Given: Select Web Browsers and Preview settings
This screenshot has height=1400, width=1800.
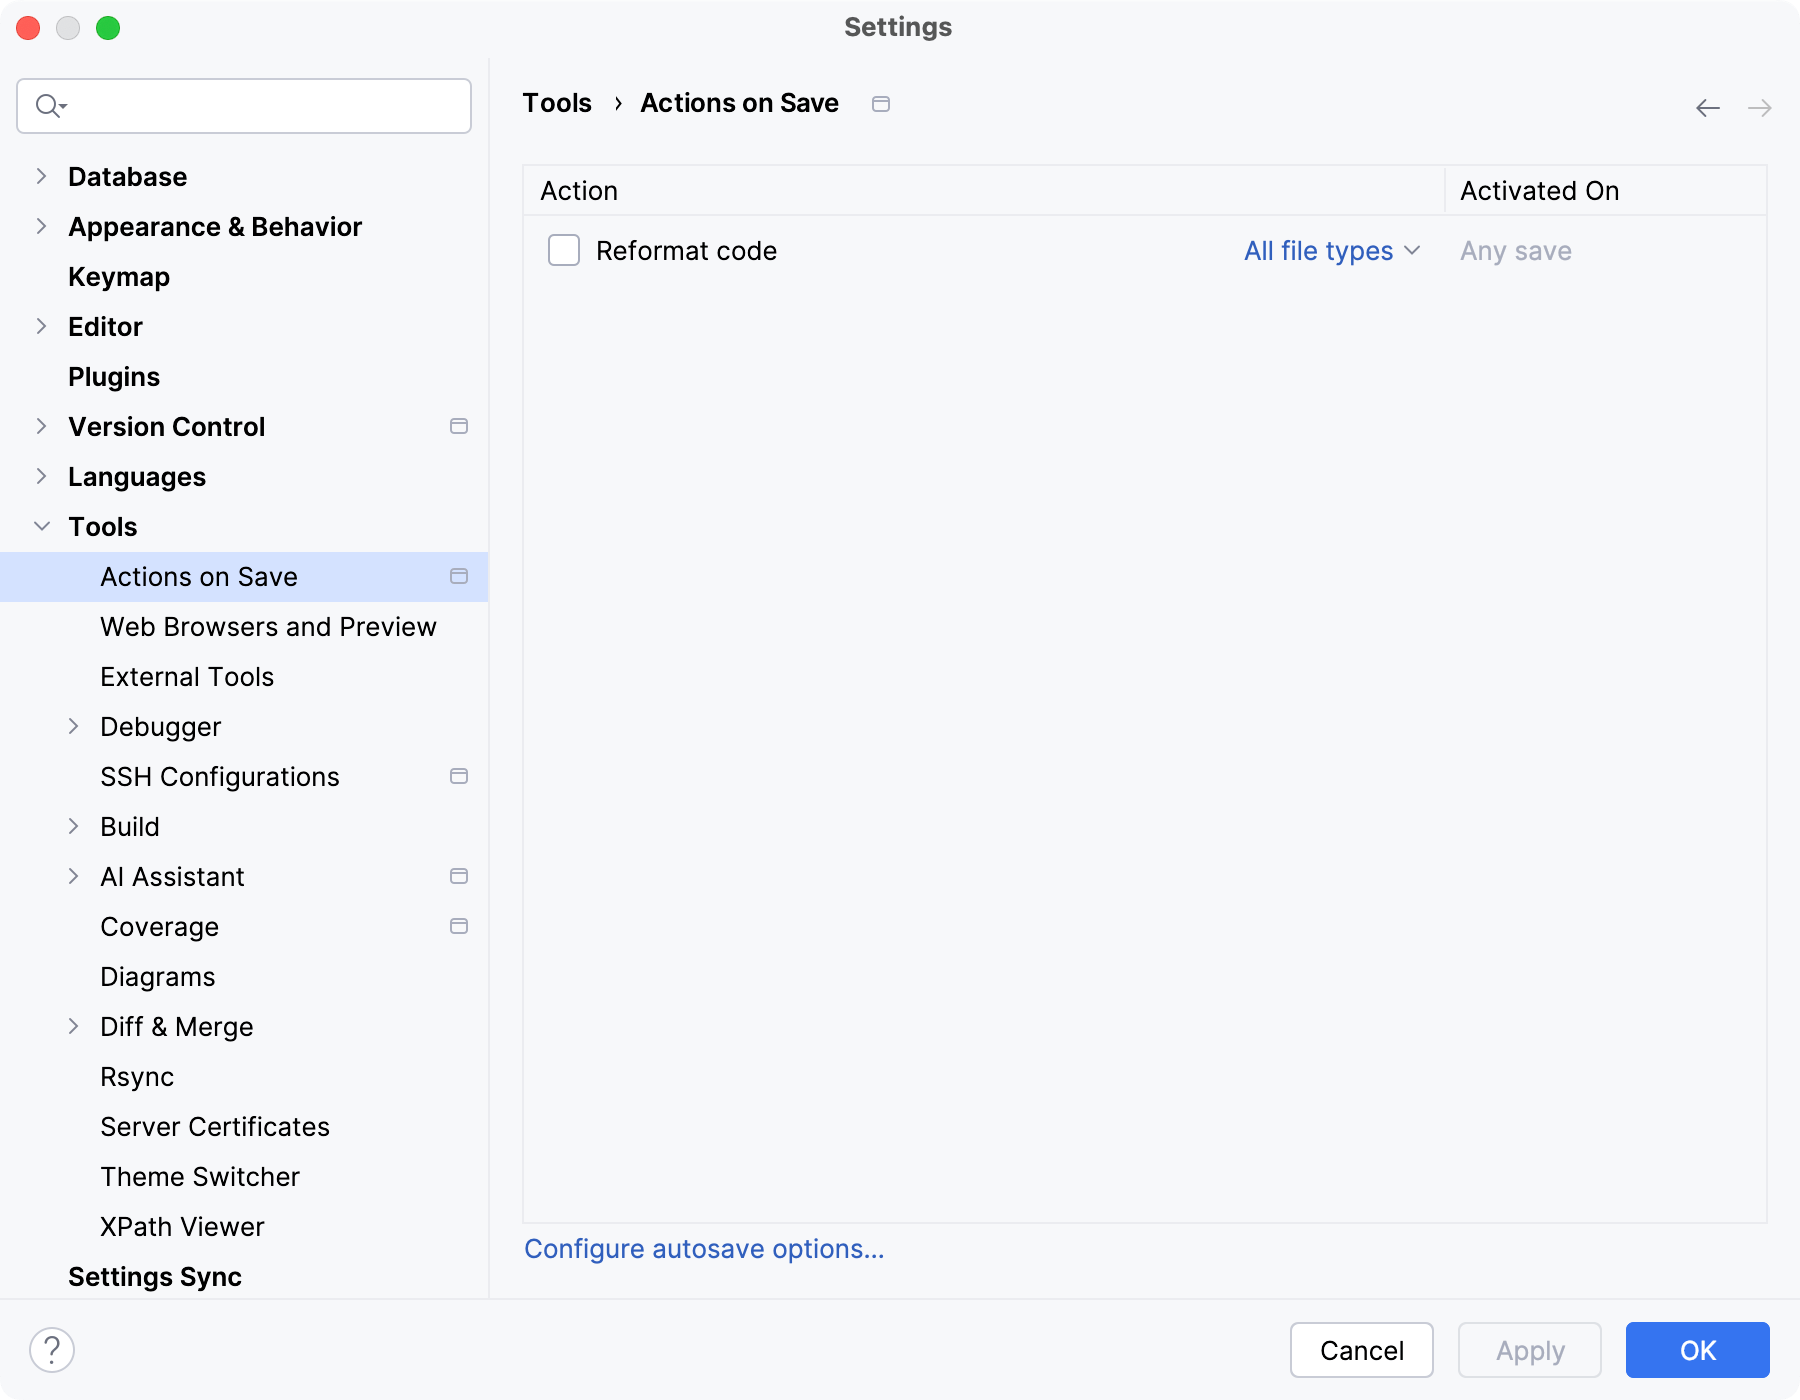Looking at the screenshot, I should tap(268, 626).
